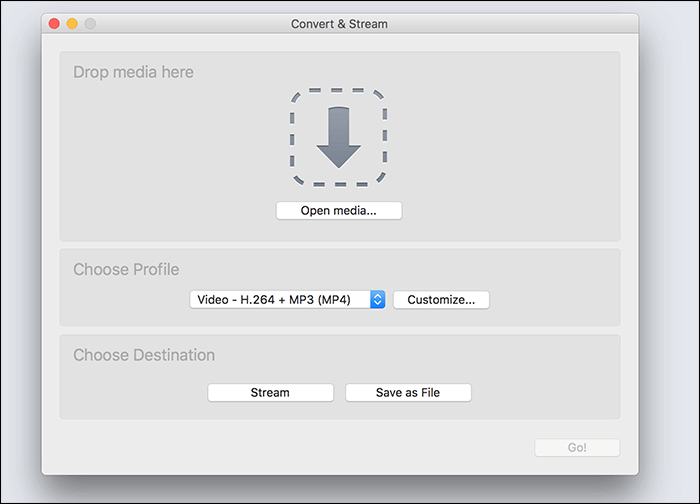Click the Choose Profile heading
This screenshot has width=700, height=504.
point(126,269)
